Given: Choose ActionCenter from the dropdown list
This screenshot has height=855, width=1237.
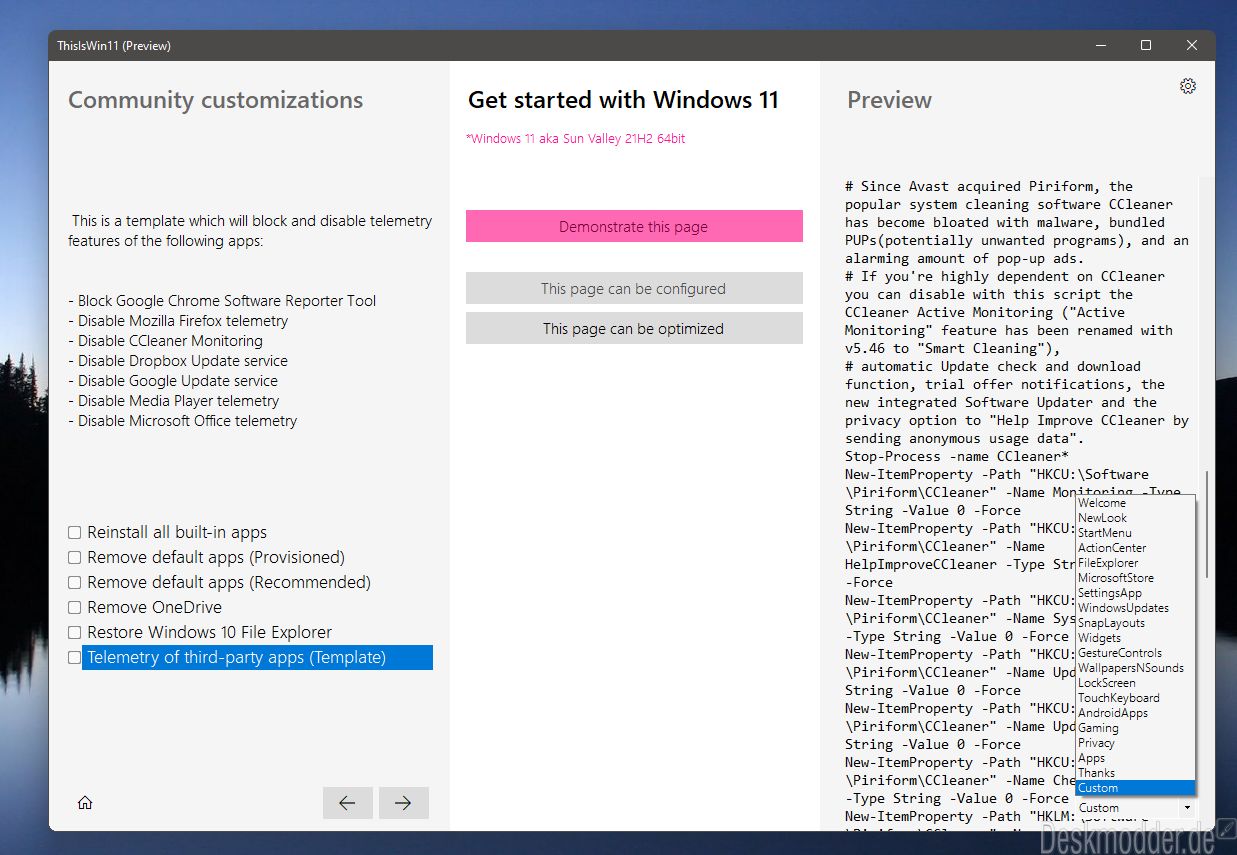Looking at the screenshot, I should tap(1135, 548).
